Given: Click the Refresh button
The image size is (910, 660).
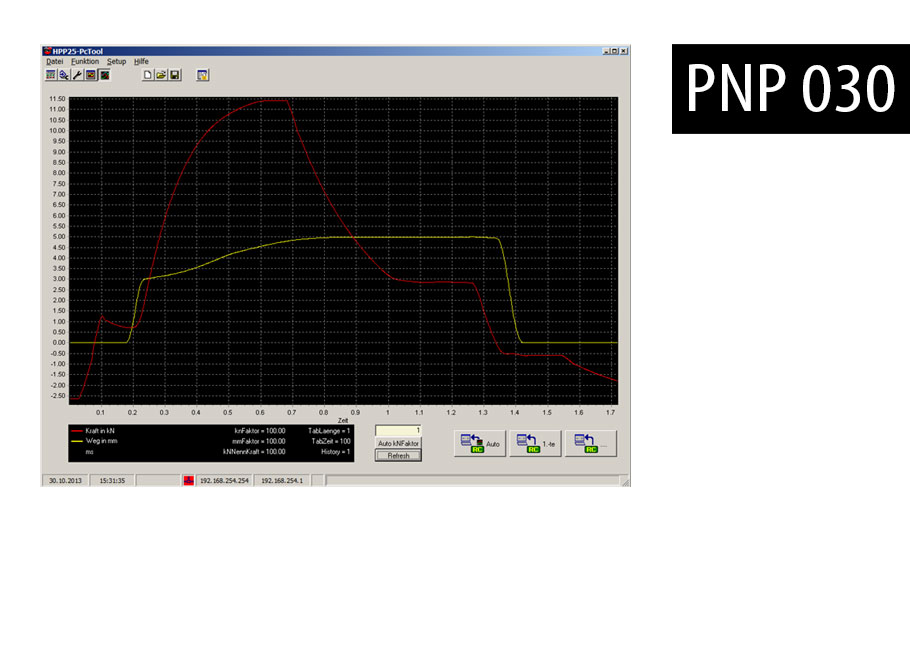Looking at the screenshot, I should pos(398,456).
